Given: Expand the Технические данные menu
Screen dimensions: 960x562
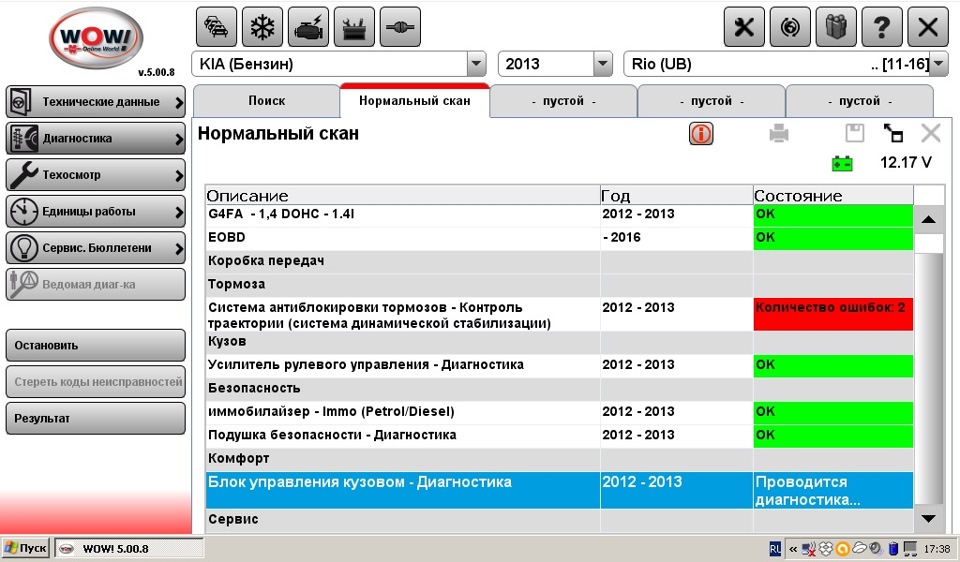Looking at the screenshot, I should 96,102.
